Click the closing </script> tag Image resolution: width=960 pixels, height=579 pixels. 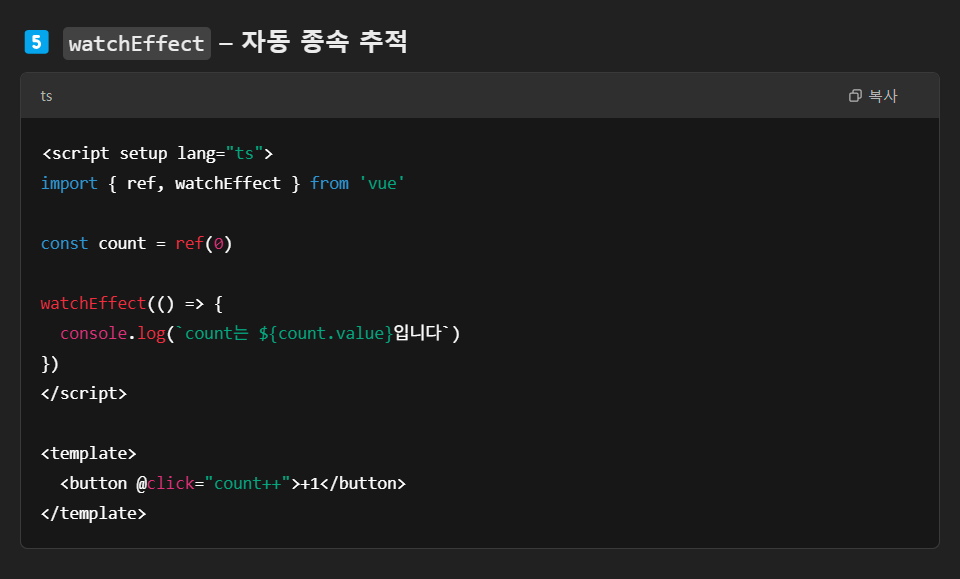(x=84, y=394)
